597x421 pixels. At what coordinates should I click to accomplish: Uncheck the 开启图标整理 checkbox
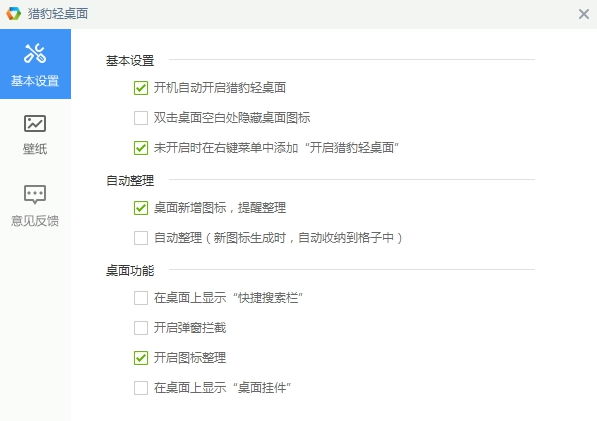click(141, 358)
